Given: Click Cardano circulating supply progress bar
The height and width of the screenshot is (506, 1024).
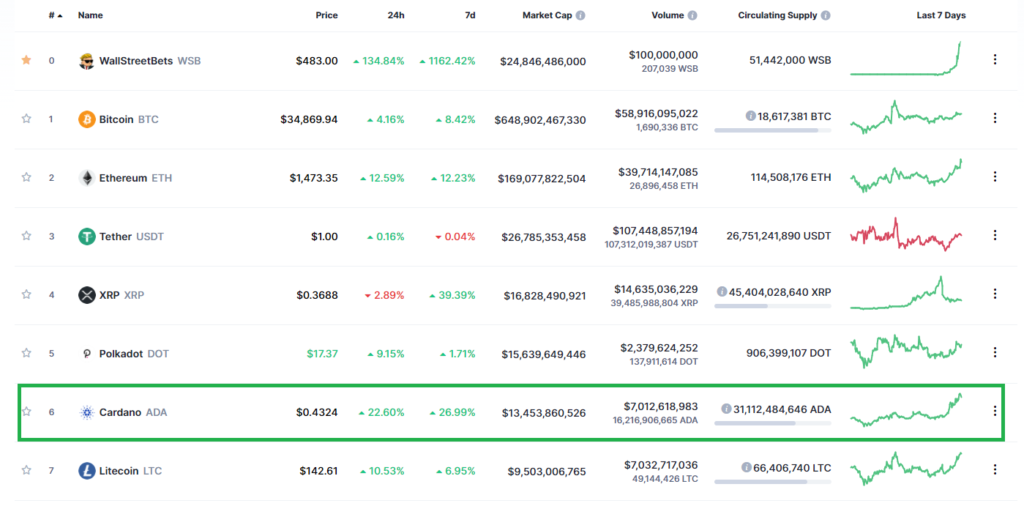Looking at the screenshot, I should pyautogui.click(x=773, y=424).
